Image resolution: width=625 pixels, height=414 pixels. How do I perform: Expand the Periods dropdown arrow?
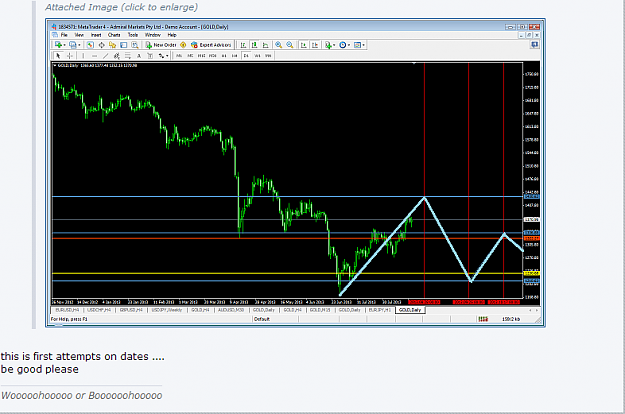tap(349, 45)
